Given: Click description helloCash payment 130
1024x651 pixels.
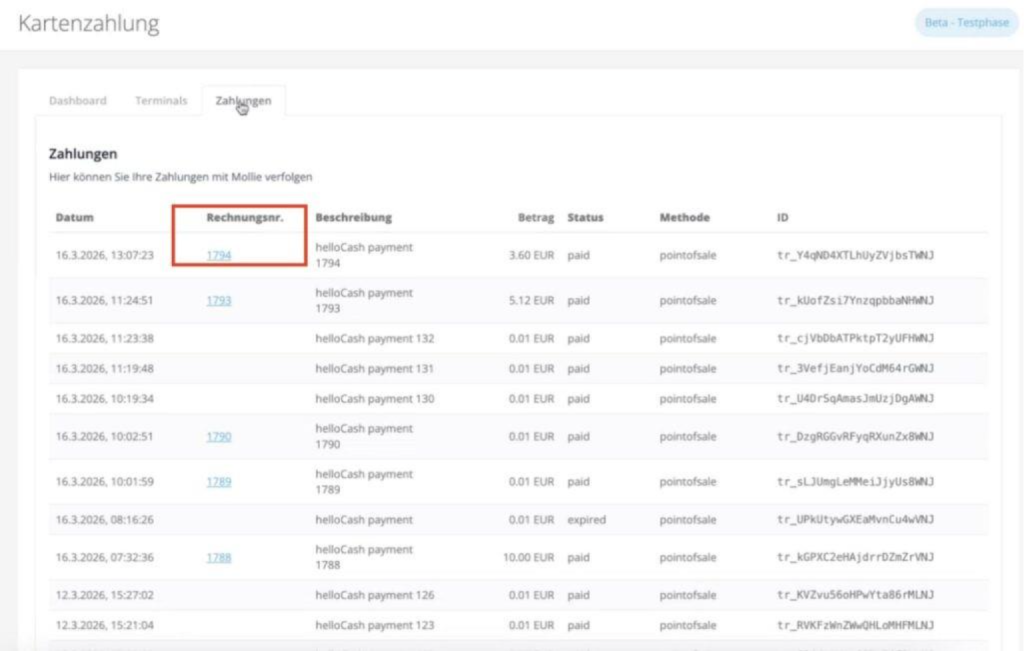Looking at the screenshot, I should pyautogui.click(x=375, y=398).
